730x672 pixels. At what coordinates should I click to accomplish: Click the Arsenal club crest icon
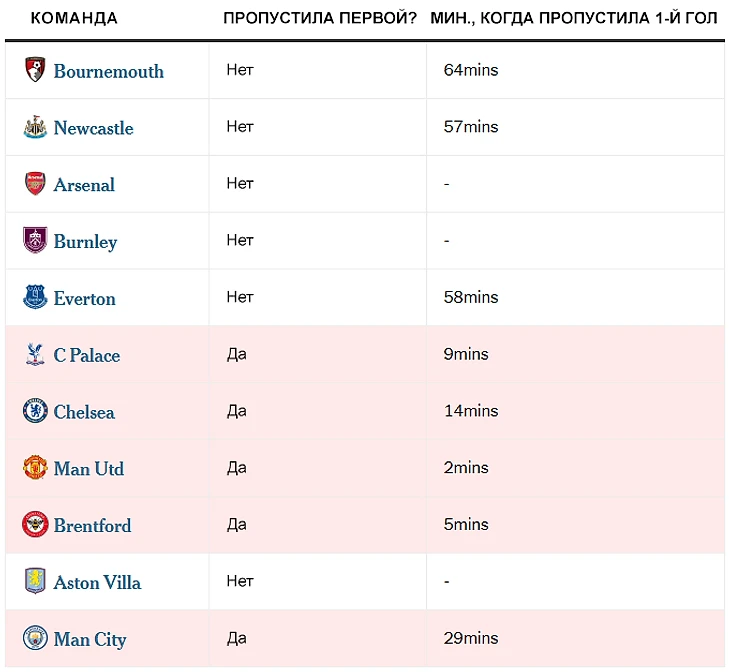coord(35,183)
